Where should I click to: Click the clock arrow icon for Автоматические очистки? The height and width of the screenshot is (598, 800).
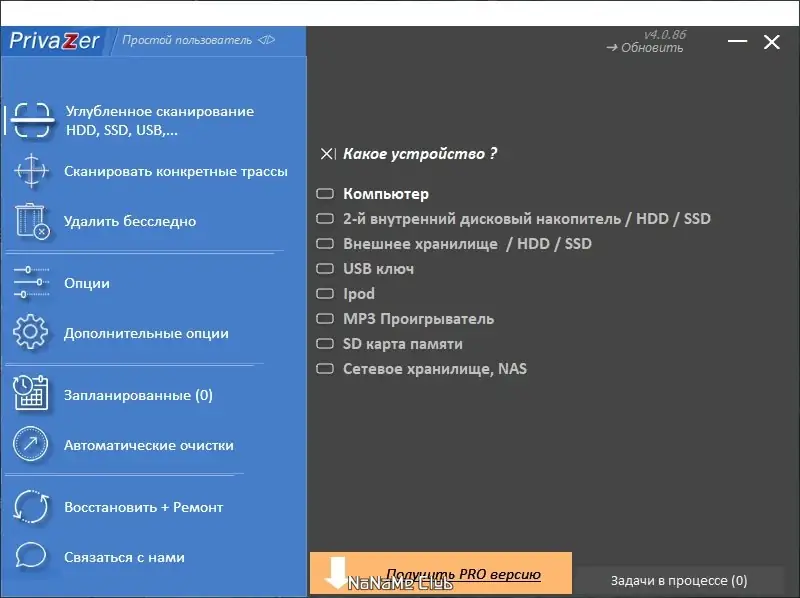[x=31, y=444]
